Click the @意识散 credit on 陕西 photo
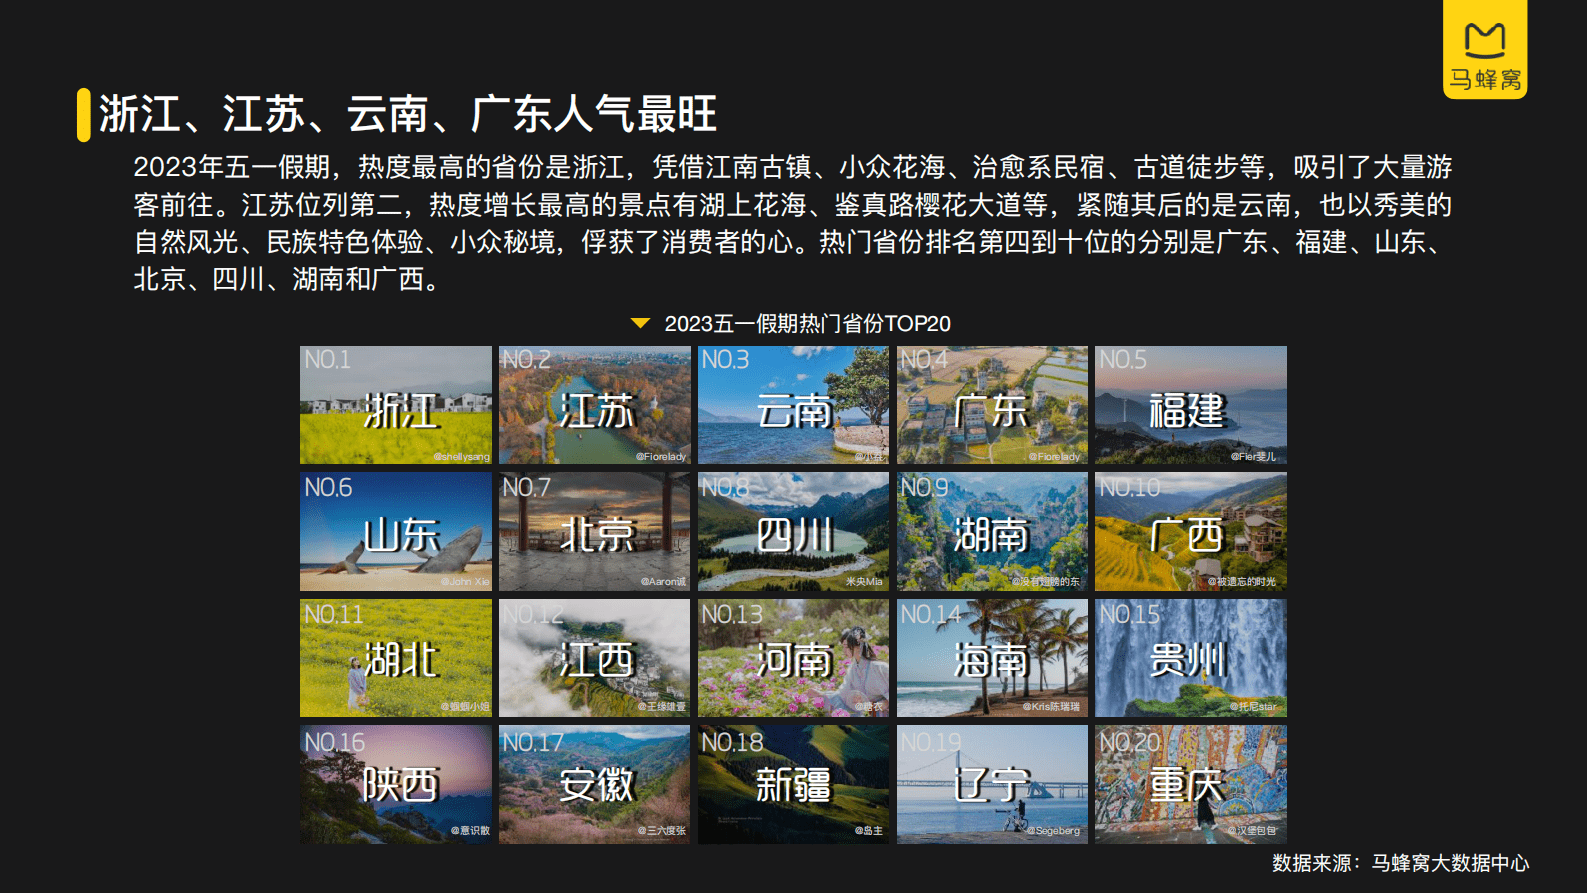This screenshot has height=893, width=1587. click(470, 831)
